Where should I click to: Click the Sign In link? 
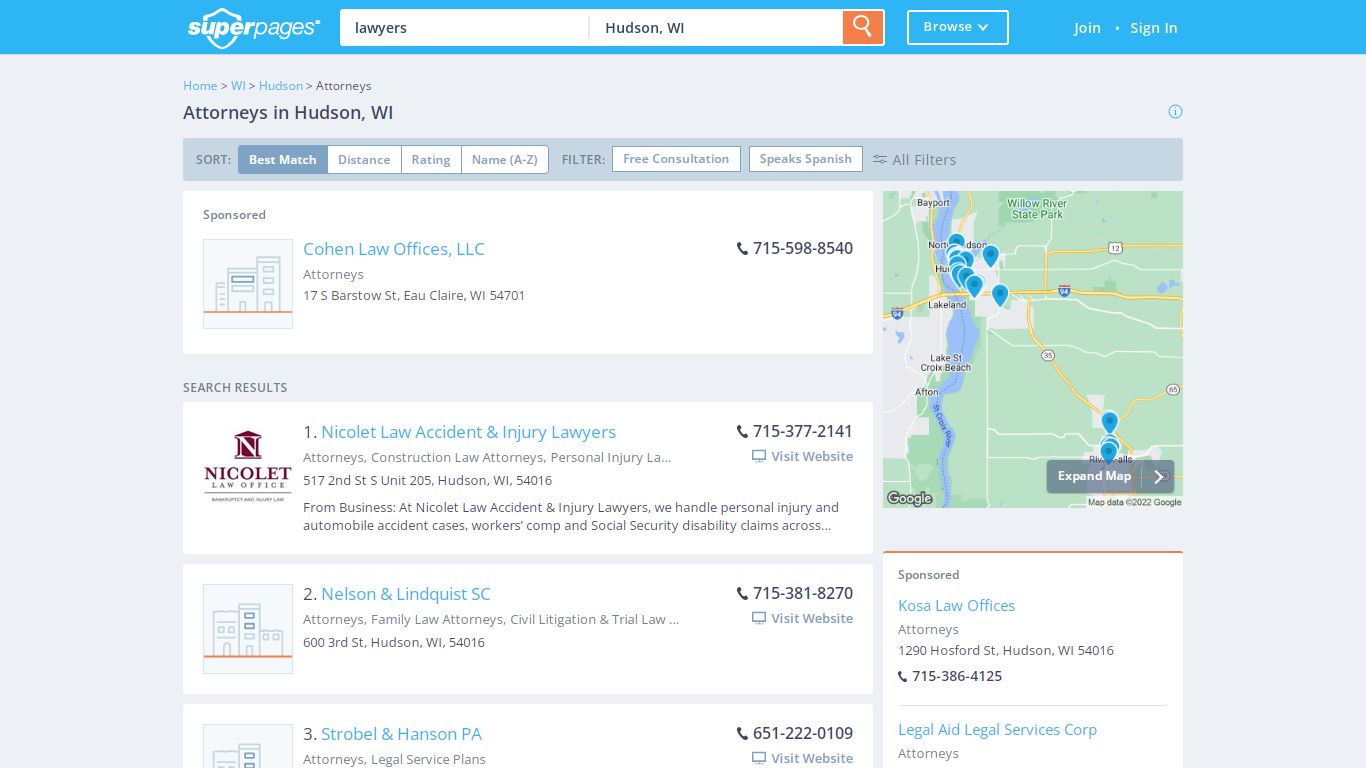[x=1153, y=28]
